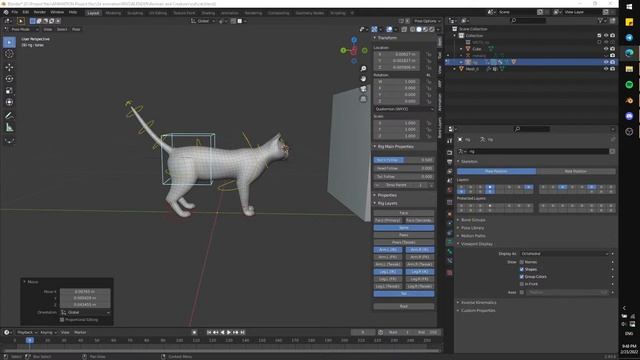This screenshot has width=640, height=360.
Task: Open the File menu
Action: (x=15, y=13)
